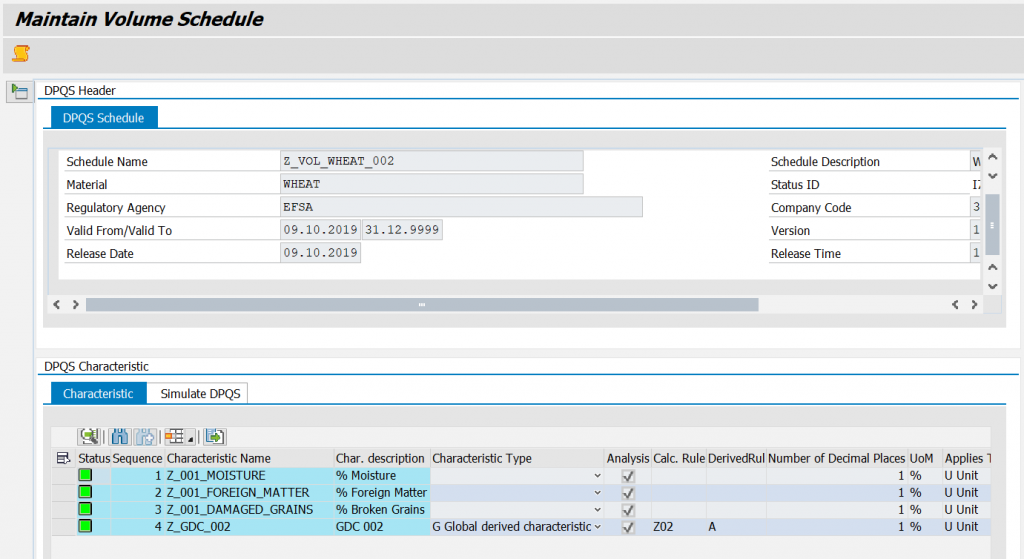This screenshot has height=559, width=1024.
Task: Click the select-all icon in the table corner
Action: point(63,458)
